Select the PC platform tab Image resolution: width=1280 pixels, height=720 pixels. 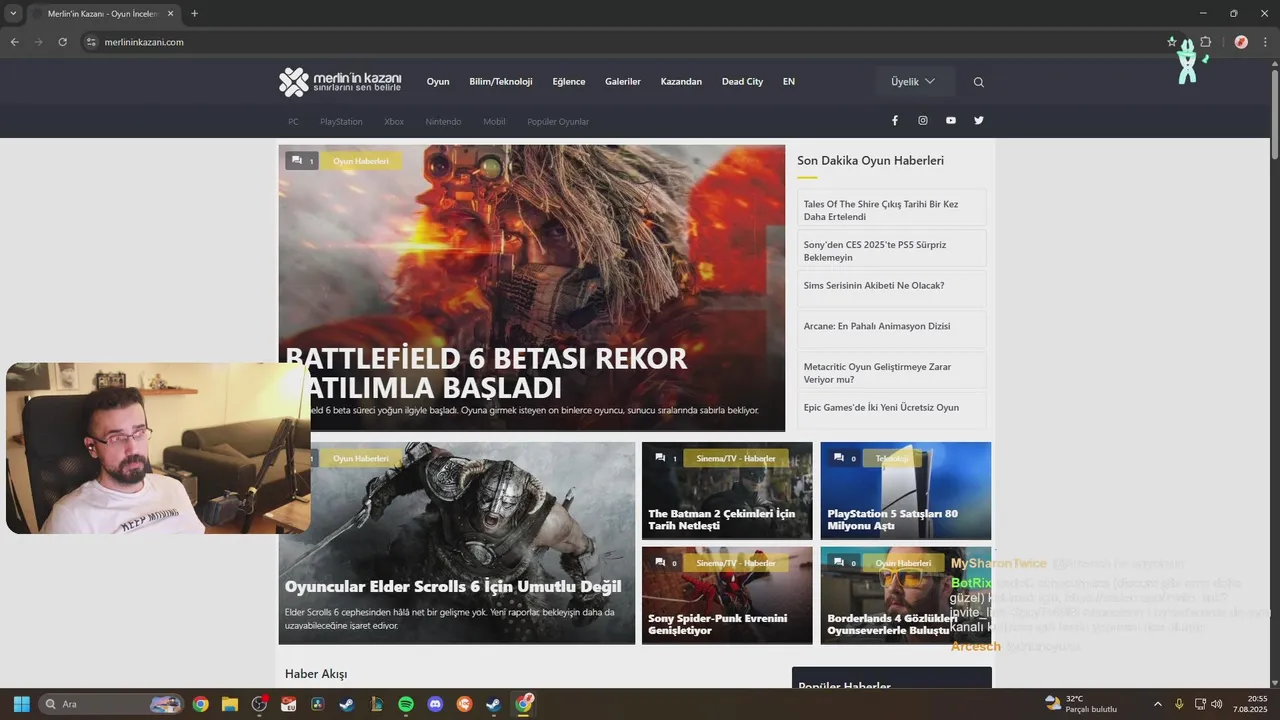pos(293,122)
